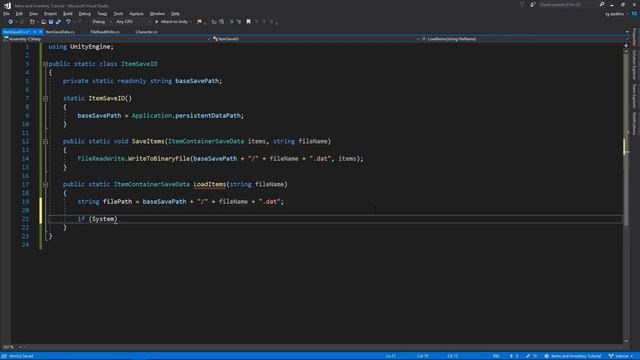Expand the Attach to Unity dropdown arrow
Screen dimensions: 640x360
191,22
